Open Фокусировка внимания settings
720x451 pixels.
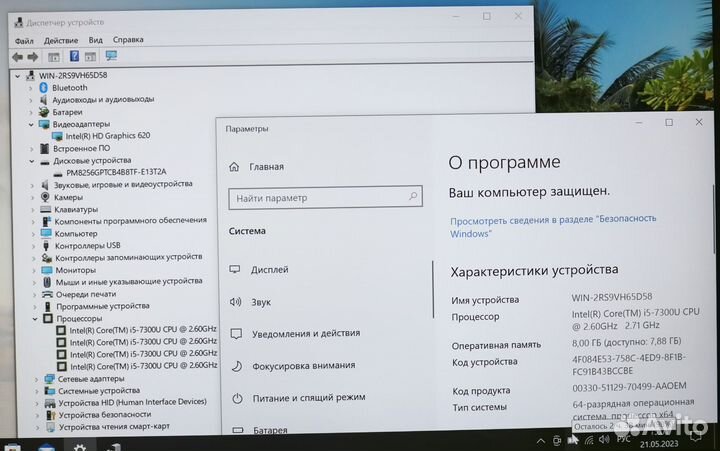(303, 365)
